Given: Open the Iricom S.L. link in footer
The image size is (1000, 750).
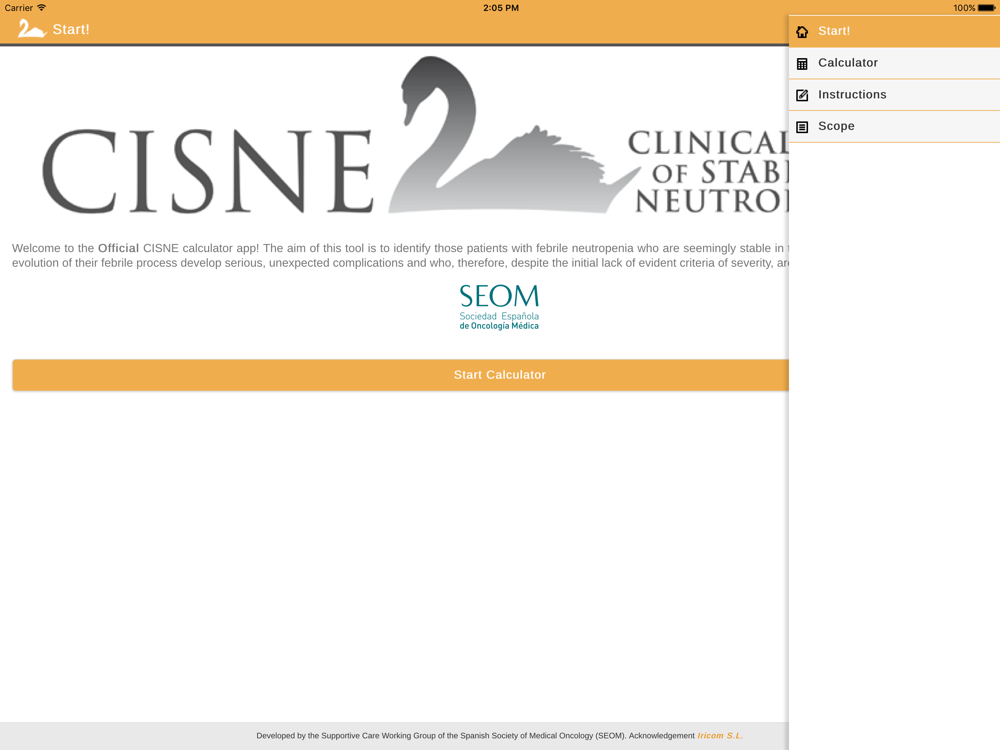Looking at the screenshot, I should click(720, 735).
